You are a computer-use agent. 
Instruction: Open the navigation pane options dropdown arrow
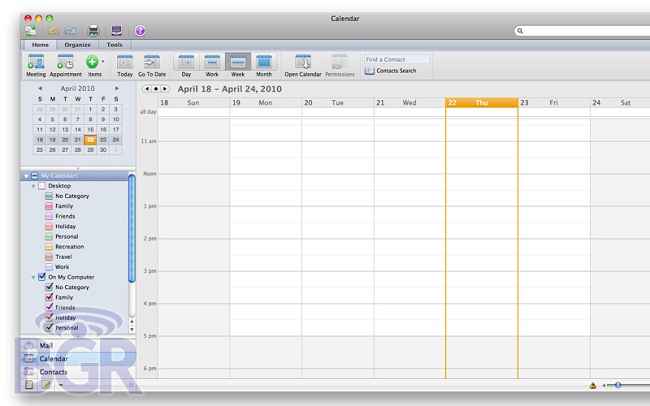[61, 385]
